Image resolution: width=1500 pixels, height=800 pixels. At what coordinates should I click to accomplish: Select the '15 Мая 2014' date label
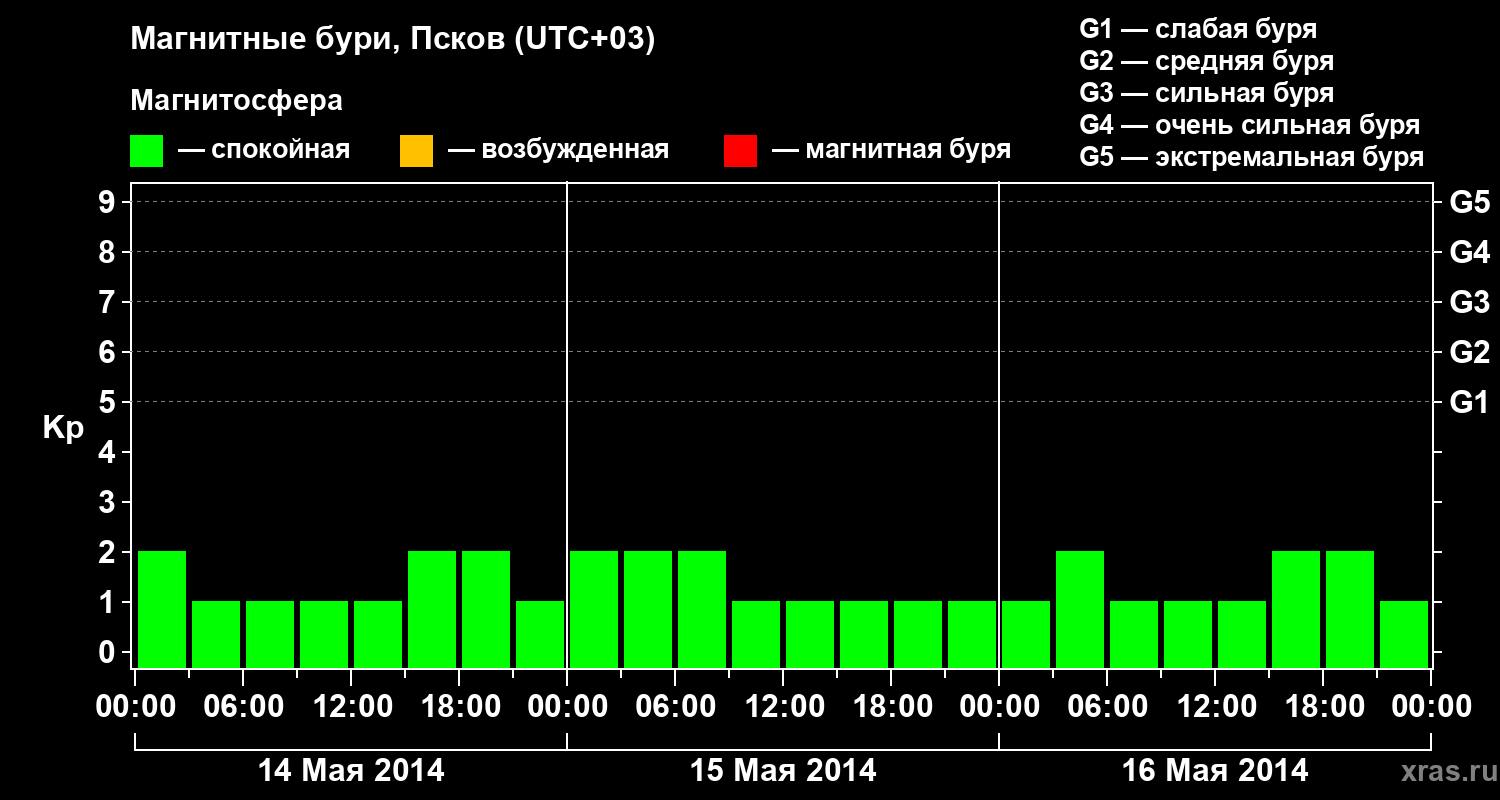click(783, 771)
